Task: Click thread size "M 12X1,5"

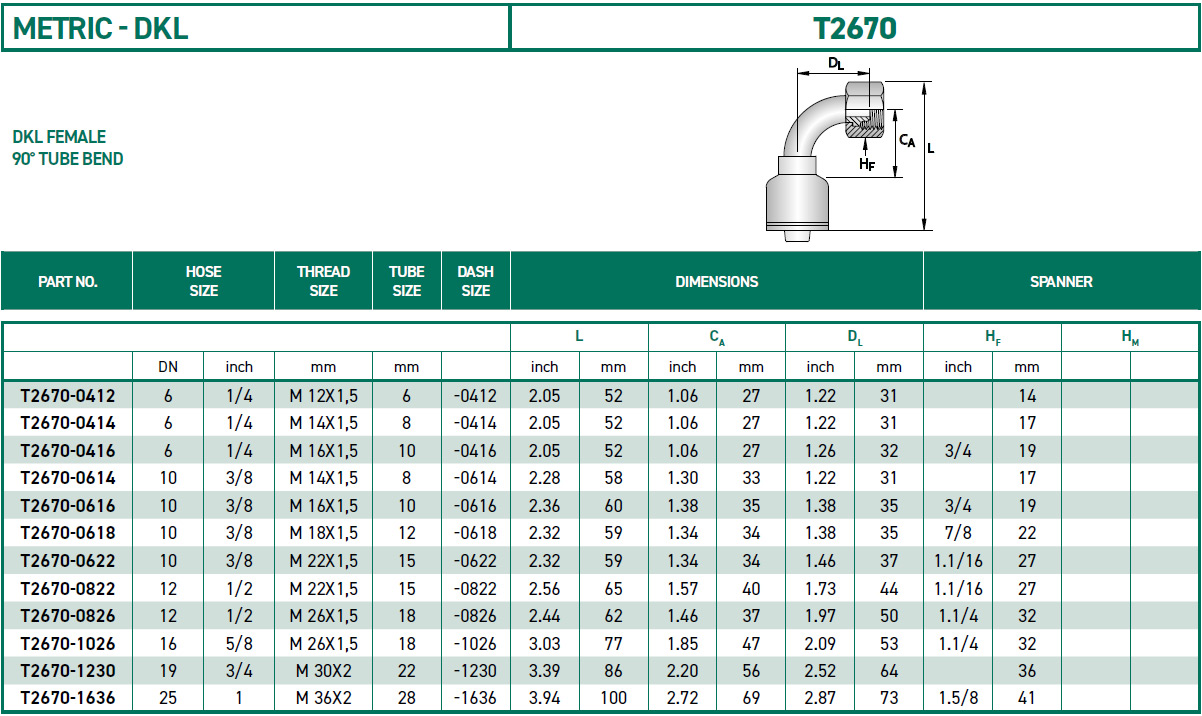Action: click(323, 396)
